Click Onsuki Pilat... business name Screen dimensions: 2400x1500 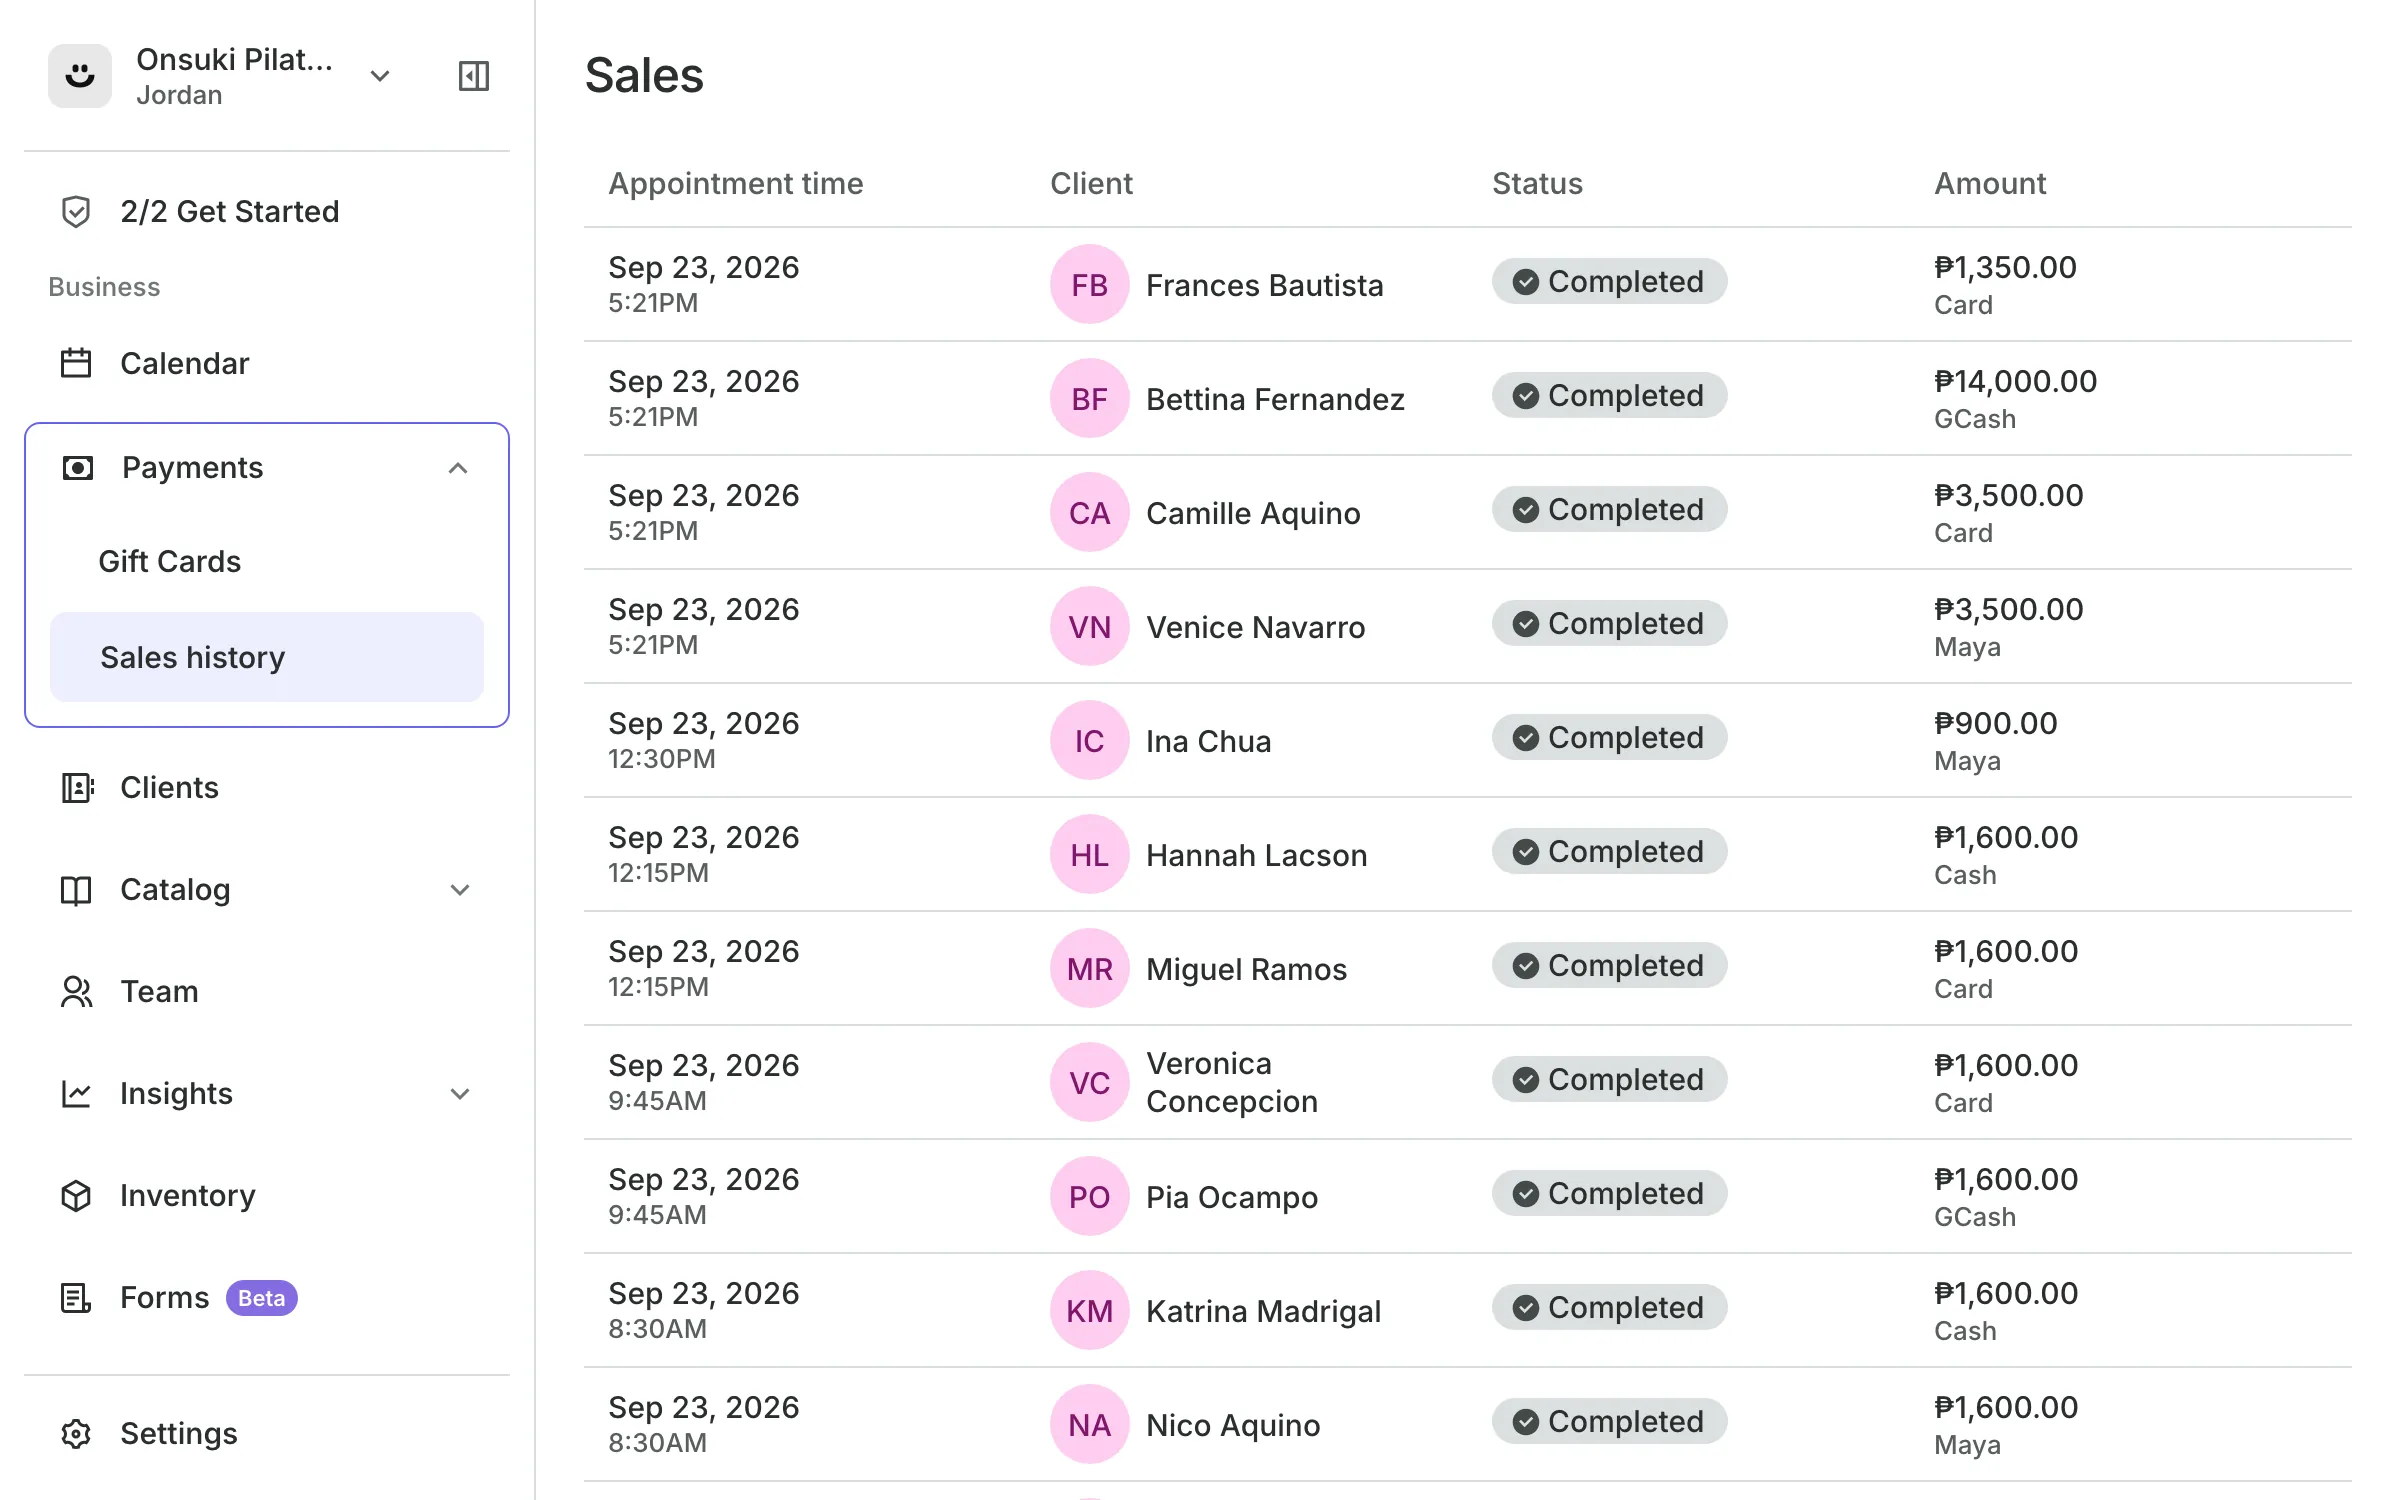tap(234, 60)
